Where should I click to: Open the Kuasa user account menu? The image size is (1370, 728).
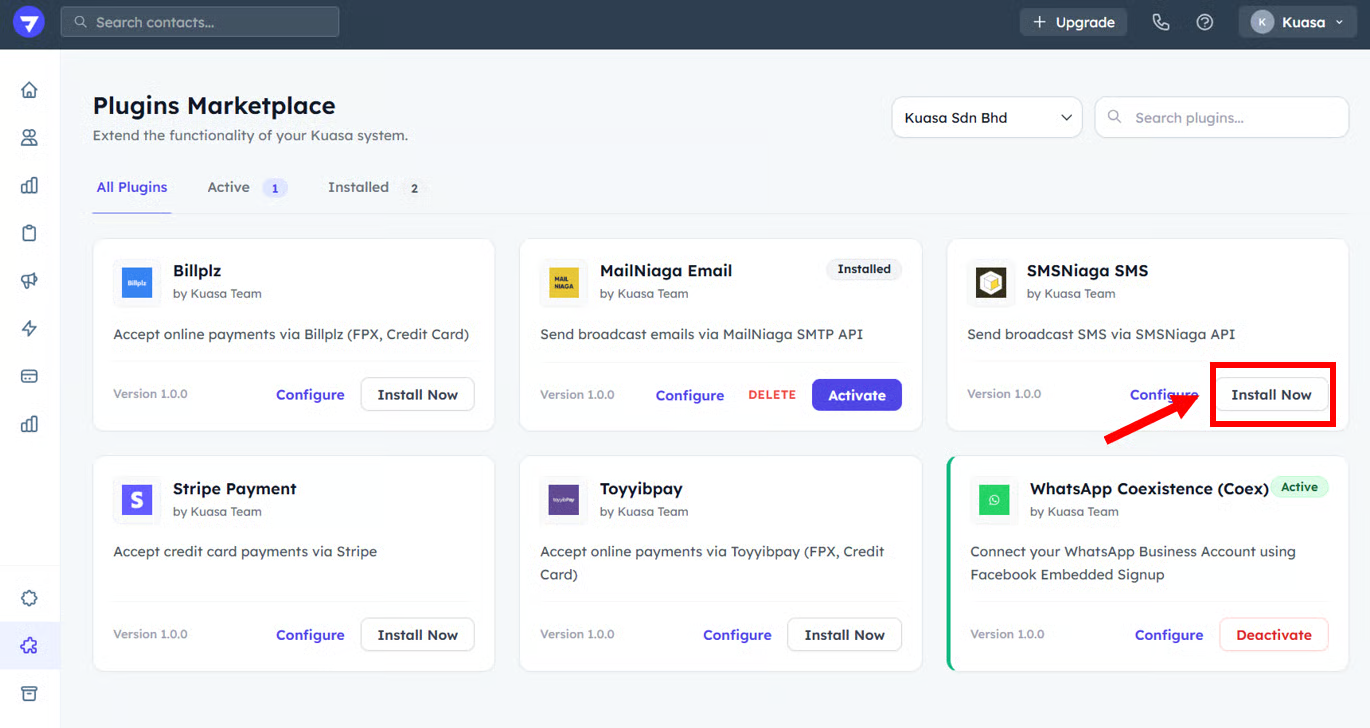tap(1297, 22)
